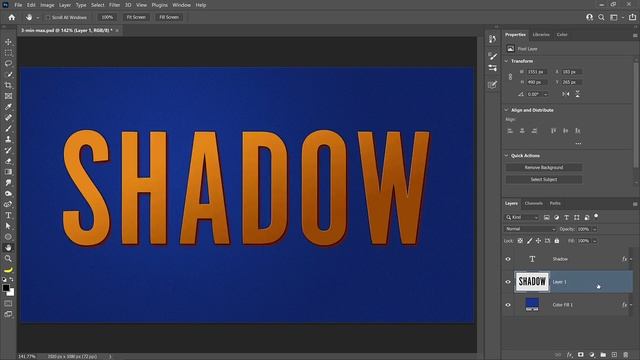Image resolution: width=640 pixels, height=360 pixels.
Task: Hide the Shadow text layer
Action: (508, 259)
